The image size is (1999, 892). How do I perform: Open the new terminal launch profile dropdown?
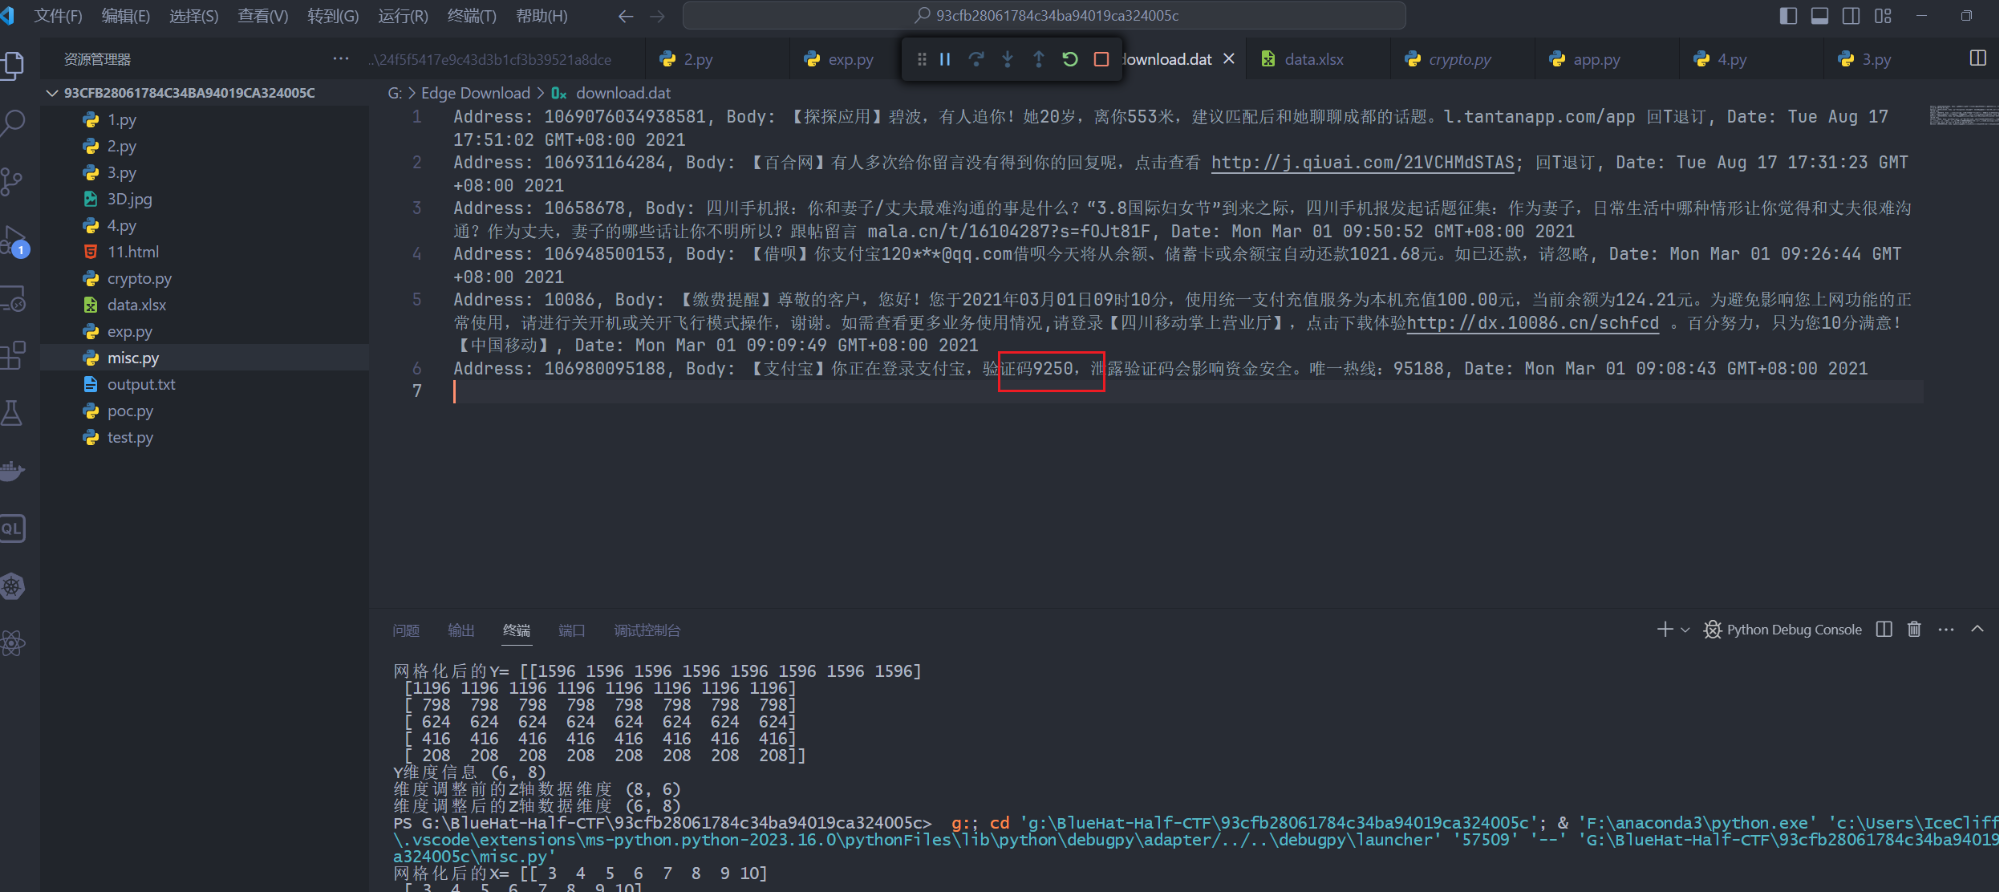click(1685, 629)
